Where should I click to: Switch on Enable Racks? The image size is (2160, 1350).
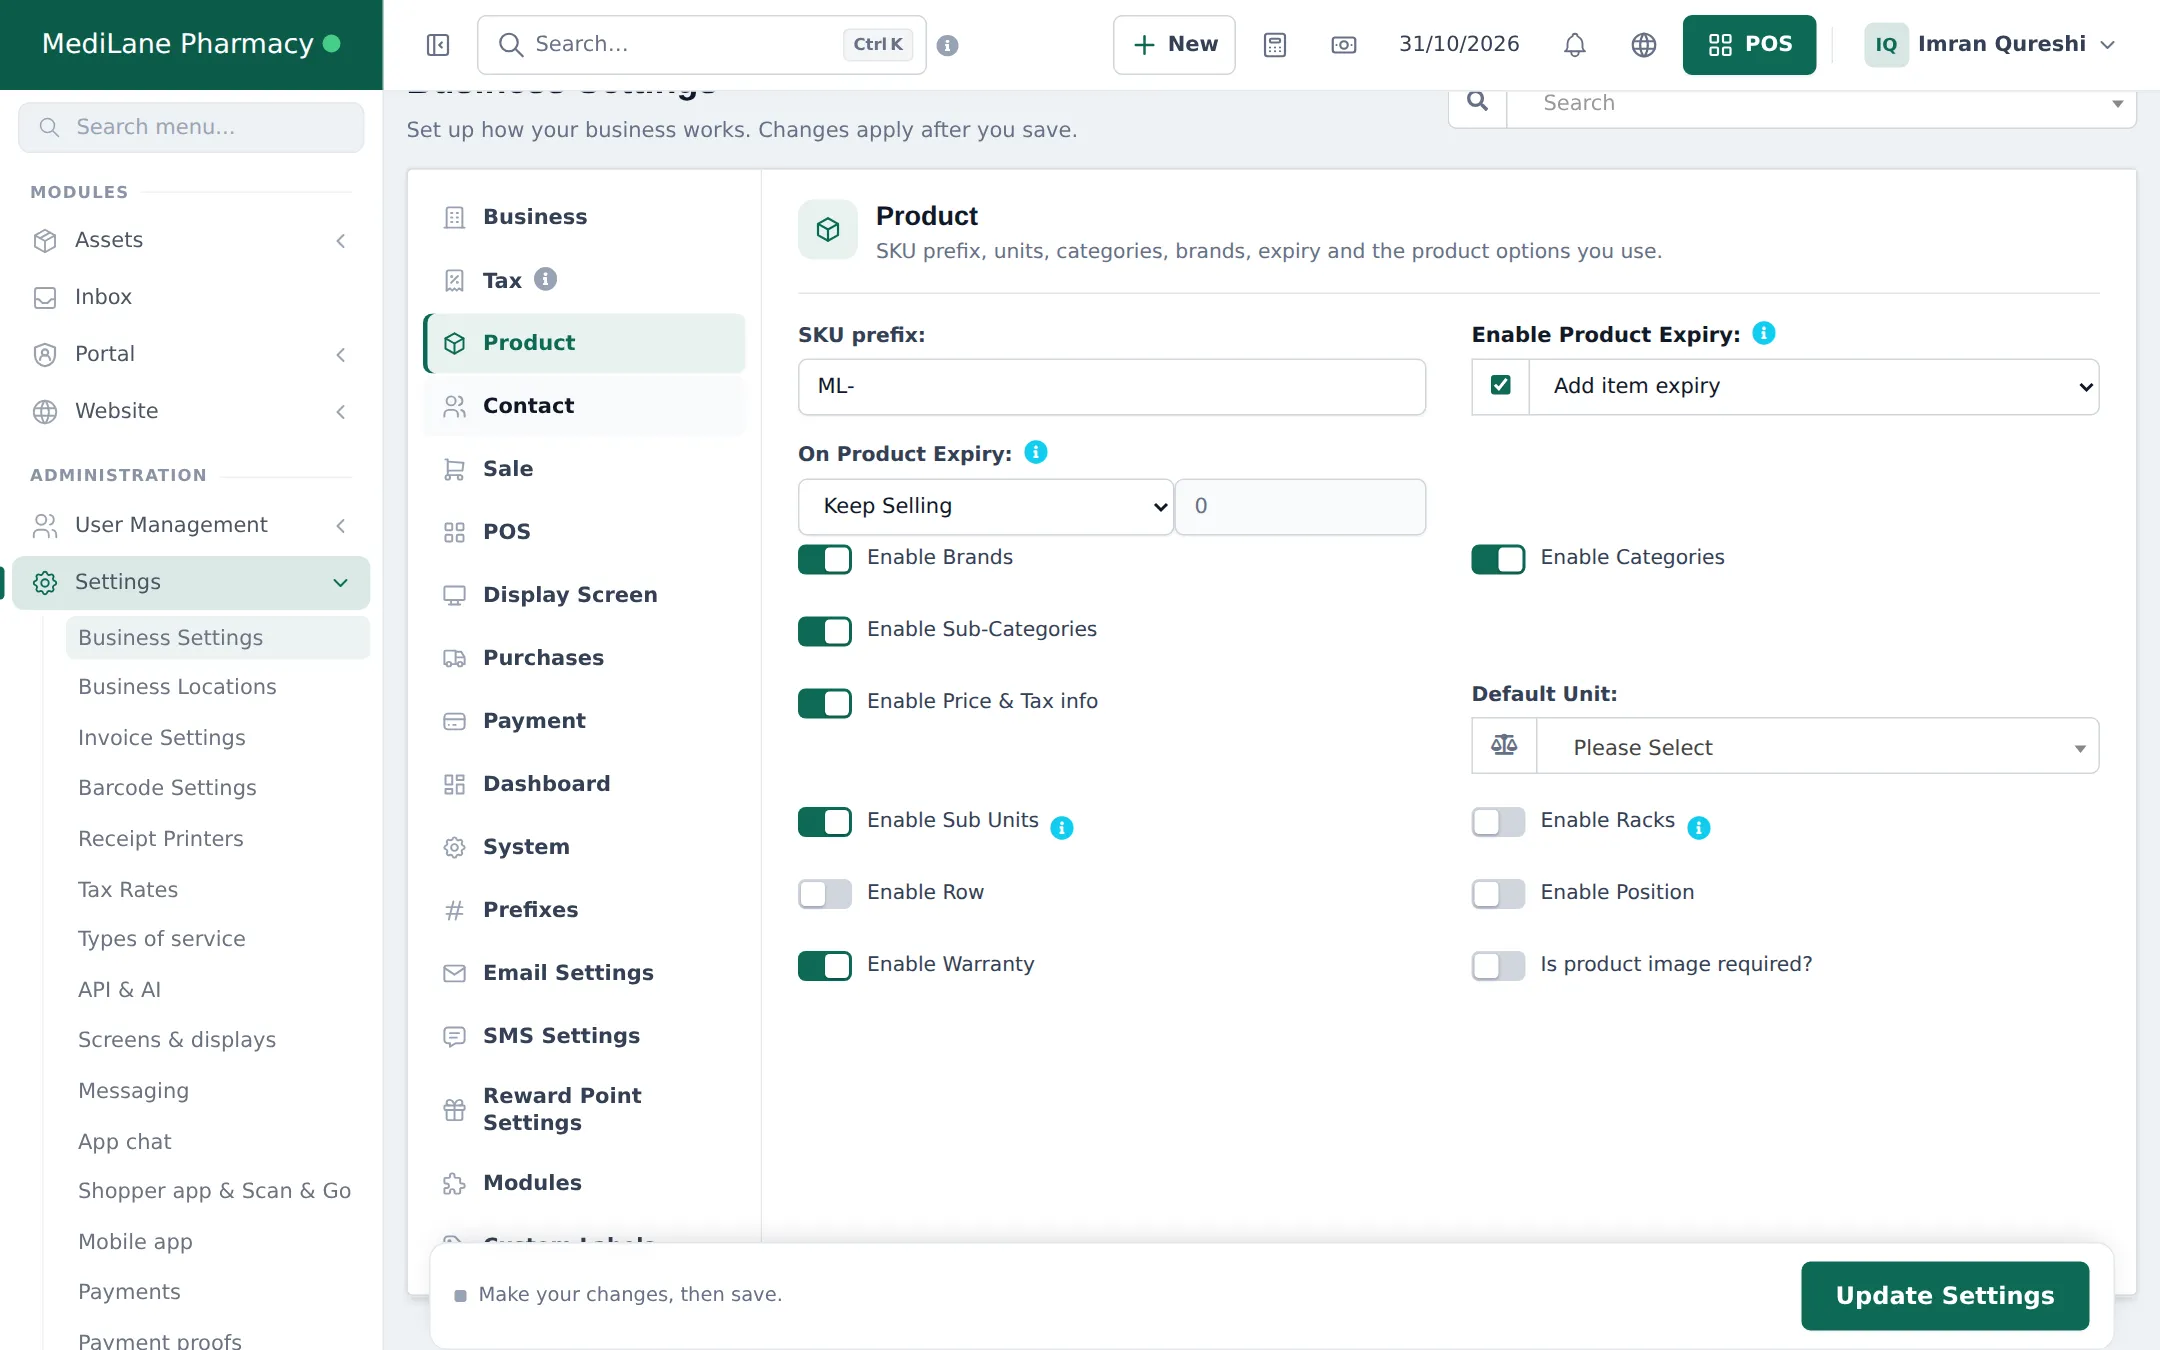tap(1498, 822)
